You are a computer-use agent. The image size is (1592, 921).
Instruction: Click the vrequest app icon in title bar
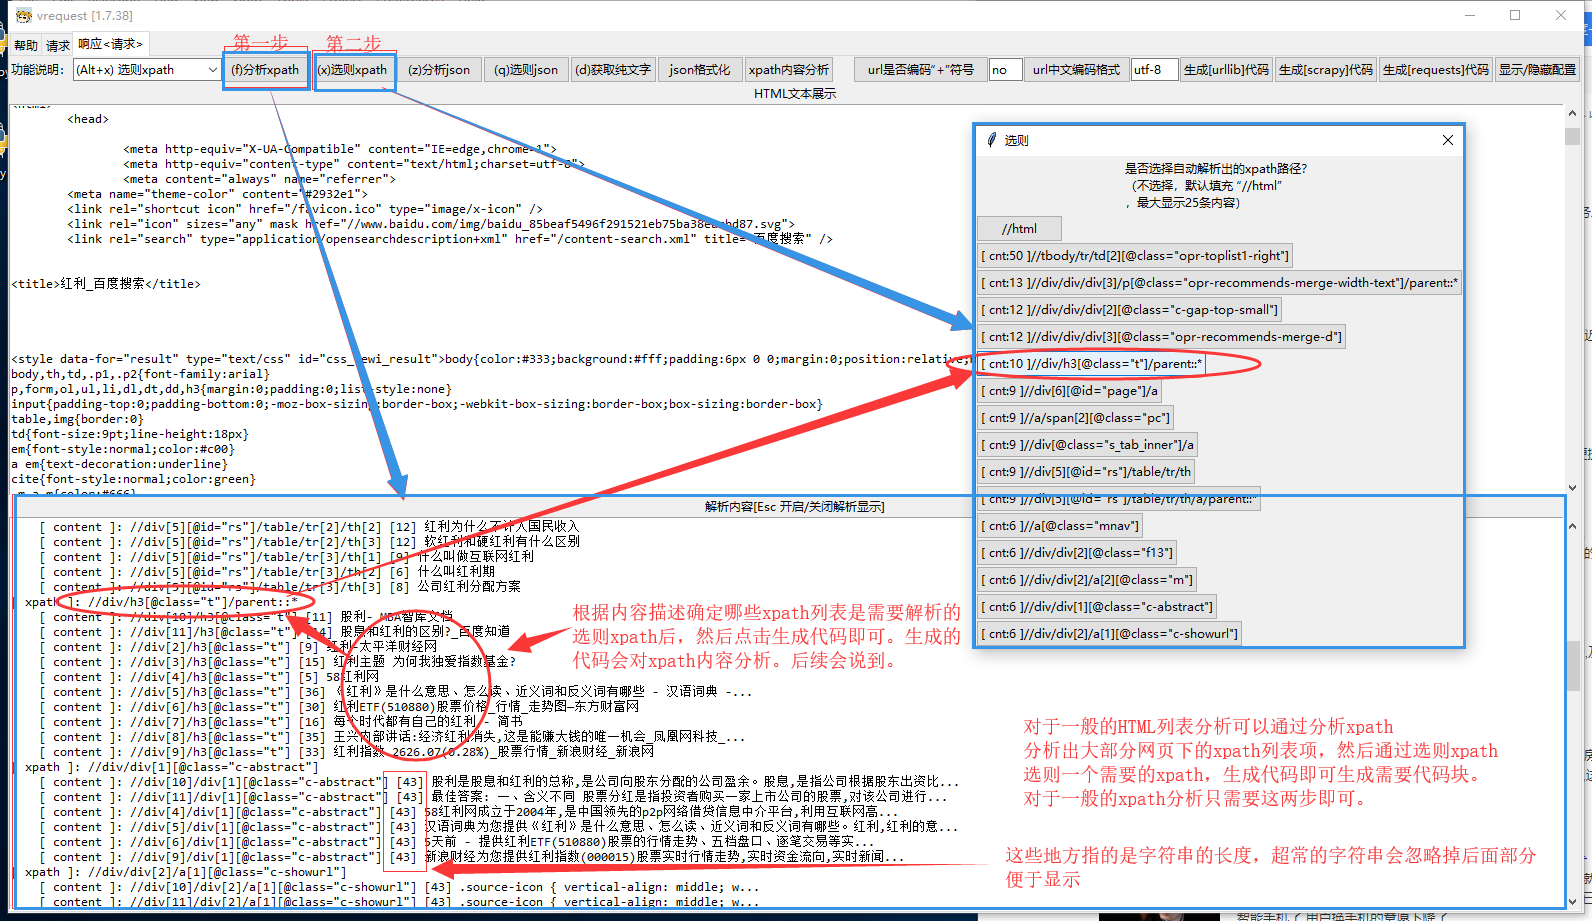click(23, 15)
